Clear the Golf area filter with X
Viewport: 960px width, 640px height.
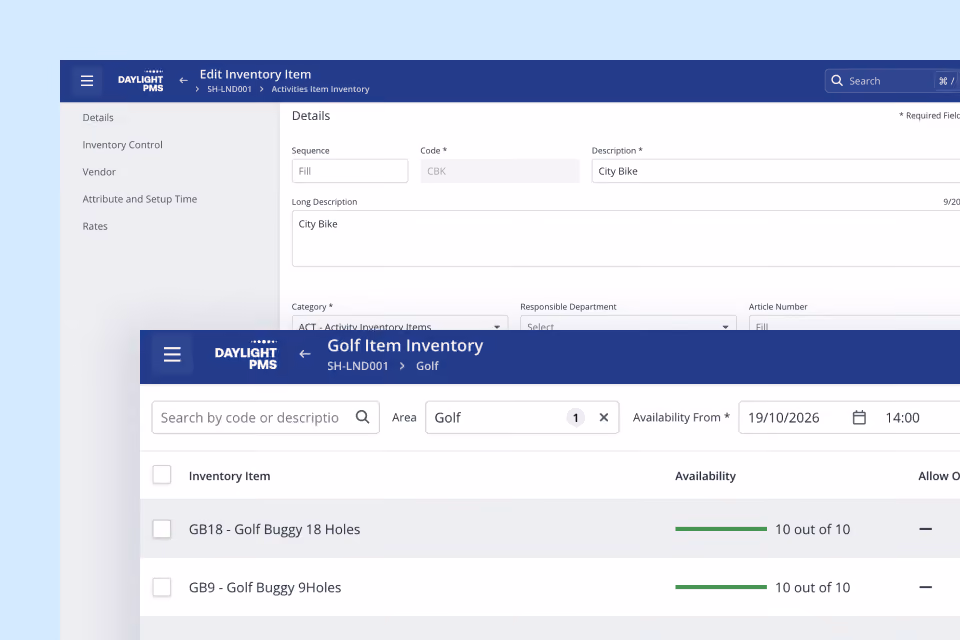604,417
